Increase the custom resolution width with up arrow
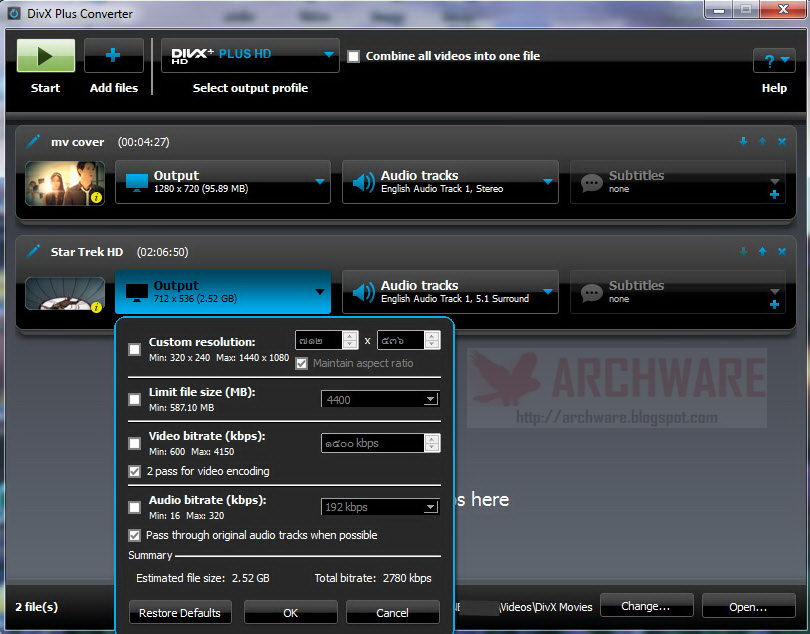Image resolution: width=810 pixels, height=634 pixels. [x=350, y=336]
